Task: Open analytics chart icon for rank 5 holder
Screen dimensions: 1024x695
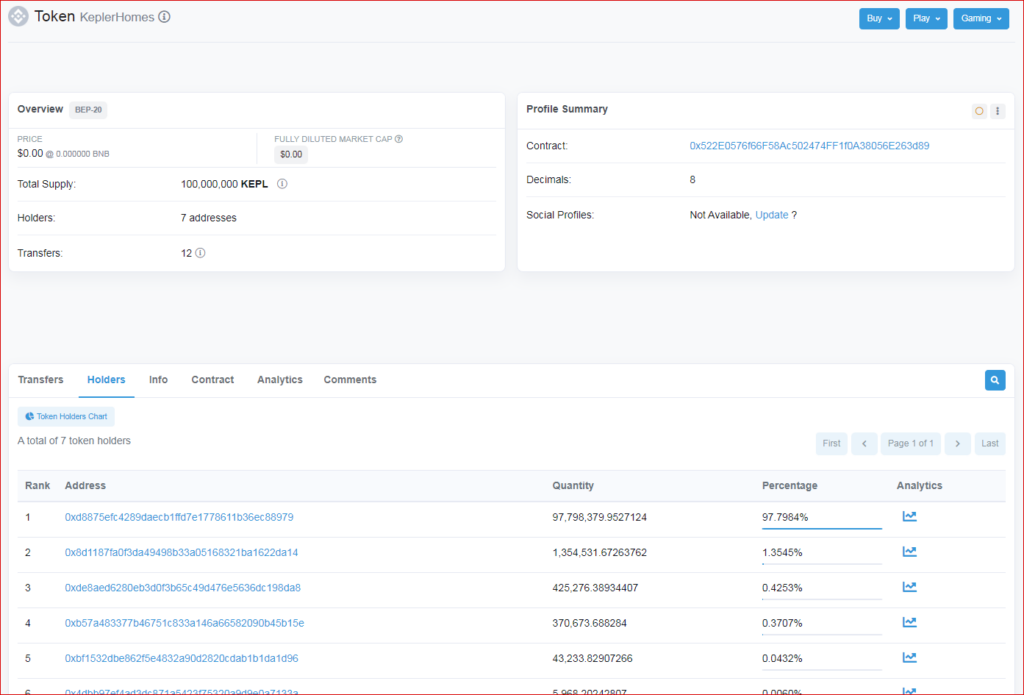Action: pyautogui.click(x=909, y=657)
